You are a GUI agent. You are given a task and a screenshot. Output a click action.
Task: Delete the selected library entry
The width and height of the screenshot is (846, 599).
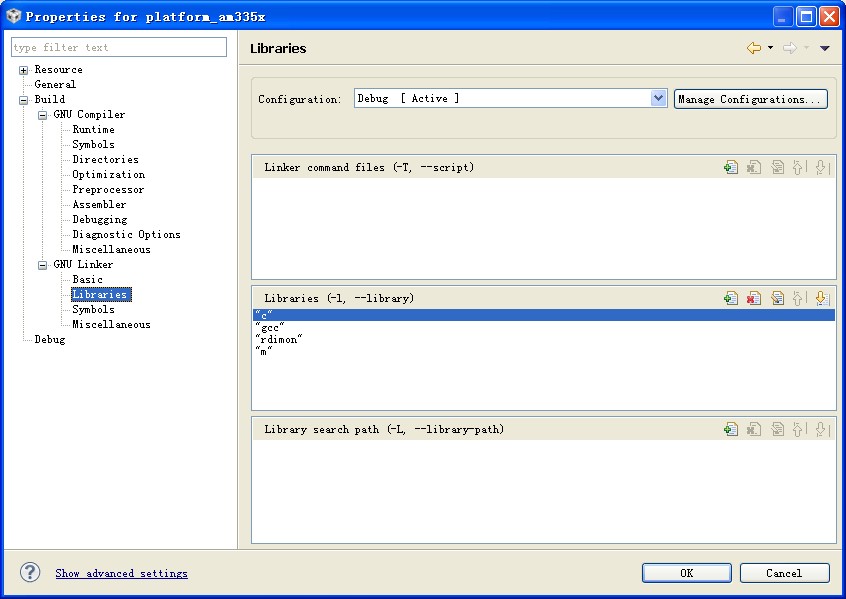pyautogui.click(x=754, y=298)
